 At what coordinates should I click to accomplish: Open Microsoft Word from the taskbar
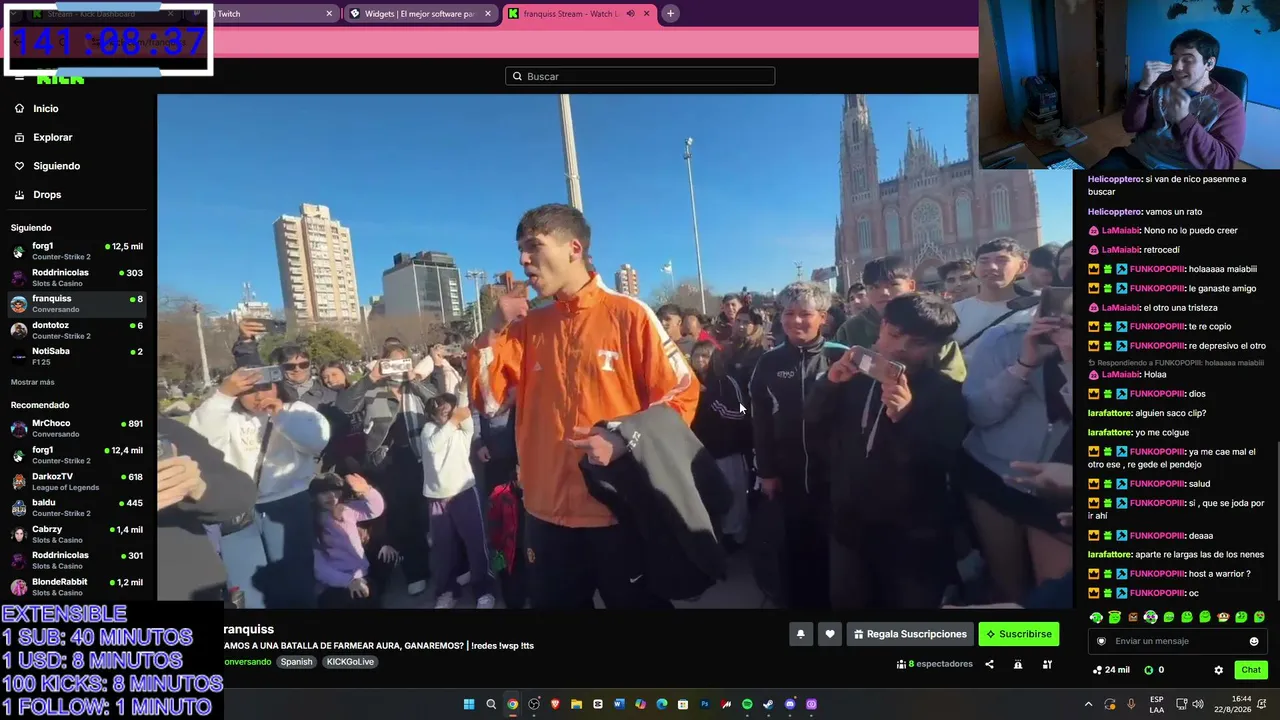pyautogui.click(x=619, y=704)
